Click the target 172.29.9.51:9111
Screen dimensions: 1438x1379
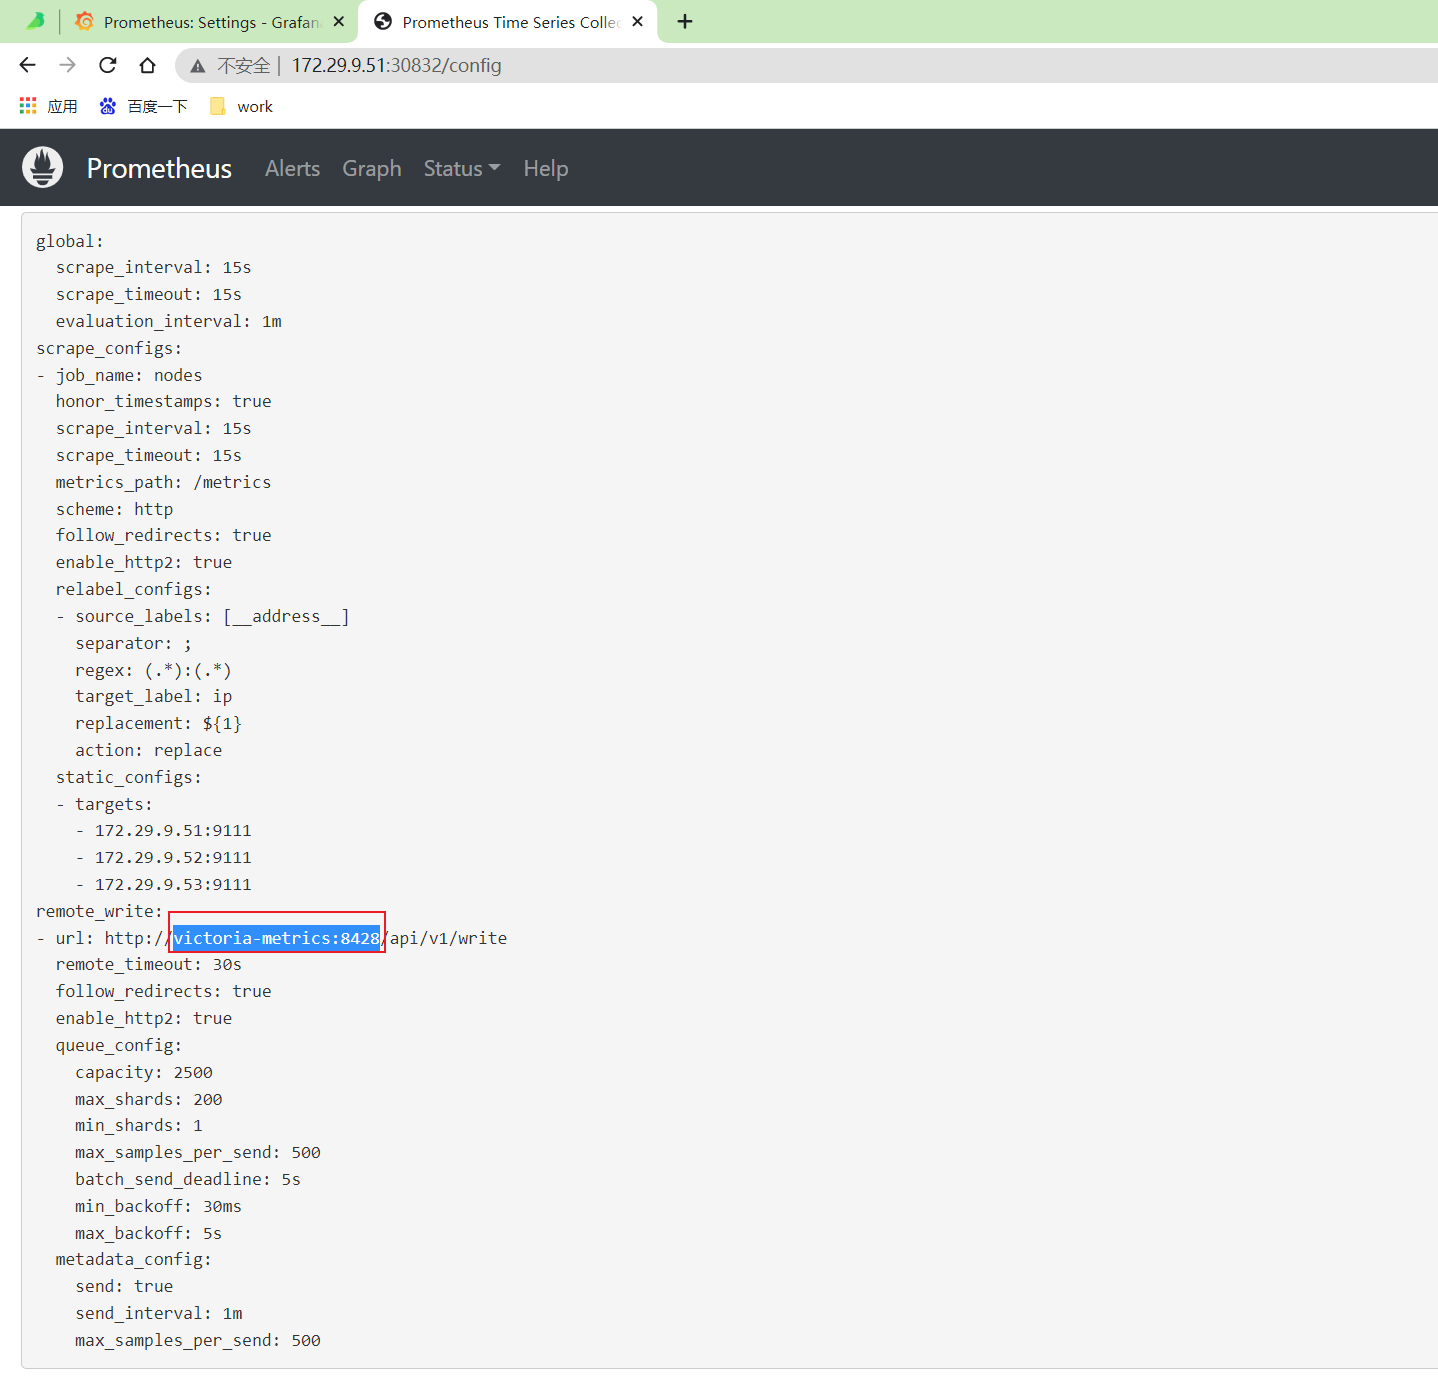pyautogui.click(x=173, y=830)
